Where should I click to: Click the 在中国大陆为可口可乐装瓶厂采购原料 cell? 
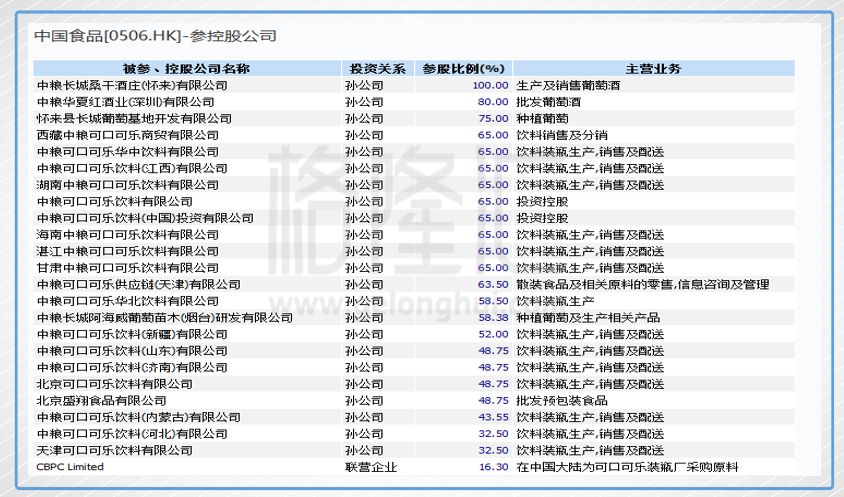pos(627,467)
